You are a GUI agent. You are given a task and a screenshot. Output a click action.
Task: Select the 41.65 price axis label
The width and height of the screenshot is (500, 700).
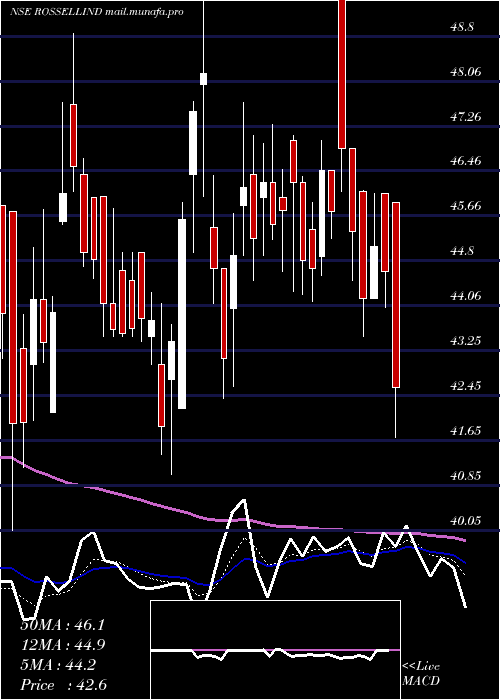click(465, 431)
